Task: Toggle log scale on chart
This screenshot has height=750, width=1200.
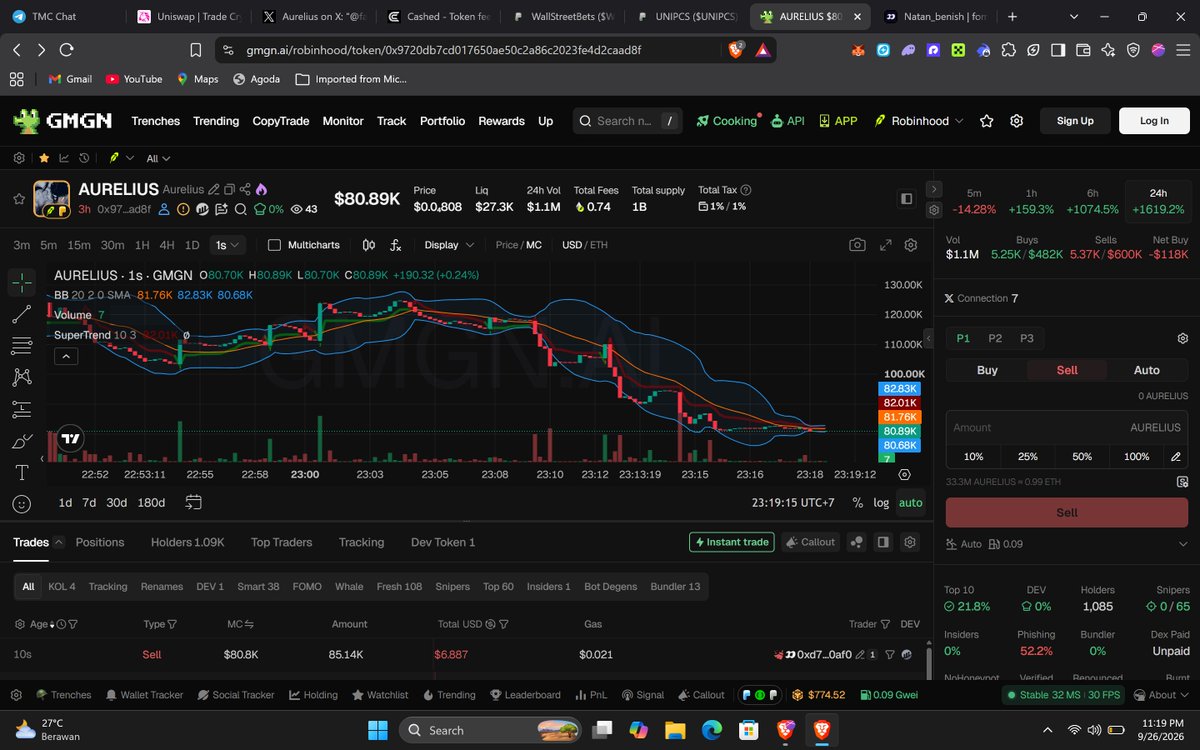Action: [881, 503]
